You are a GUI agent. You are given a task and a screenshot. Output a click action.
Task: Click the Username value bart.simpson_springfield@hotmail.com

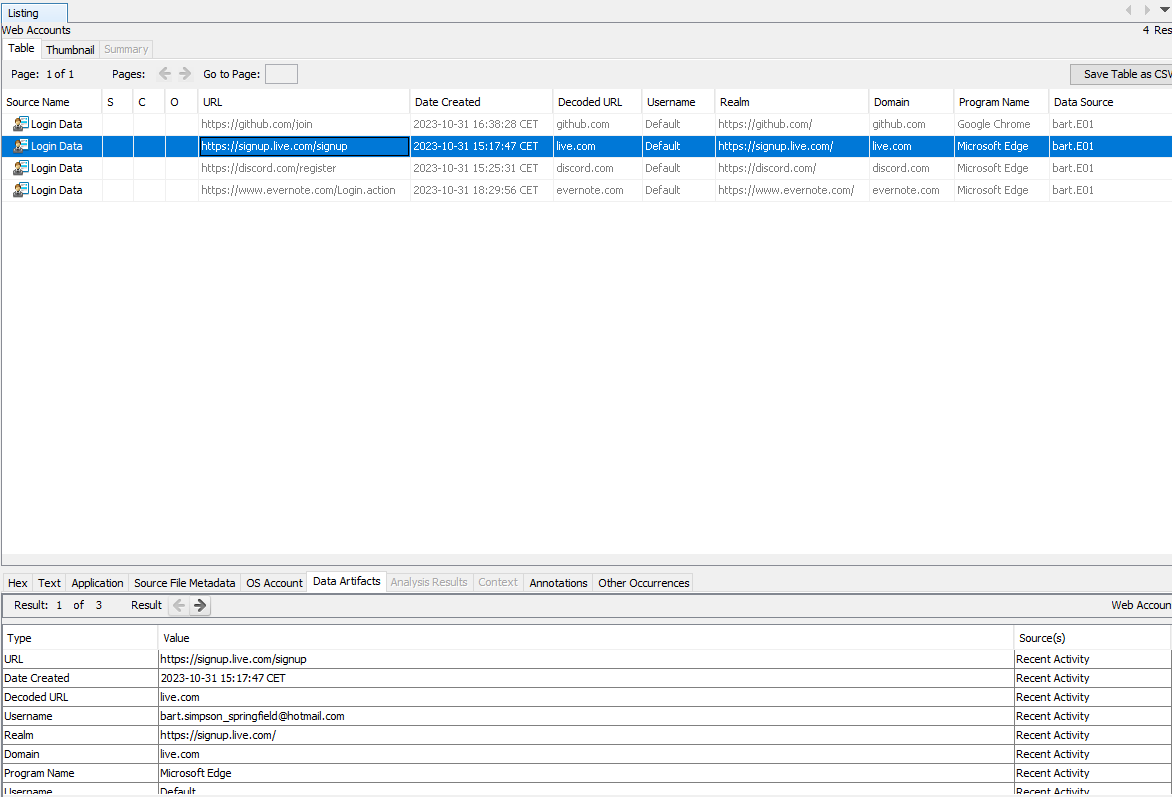click(252, 716)
